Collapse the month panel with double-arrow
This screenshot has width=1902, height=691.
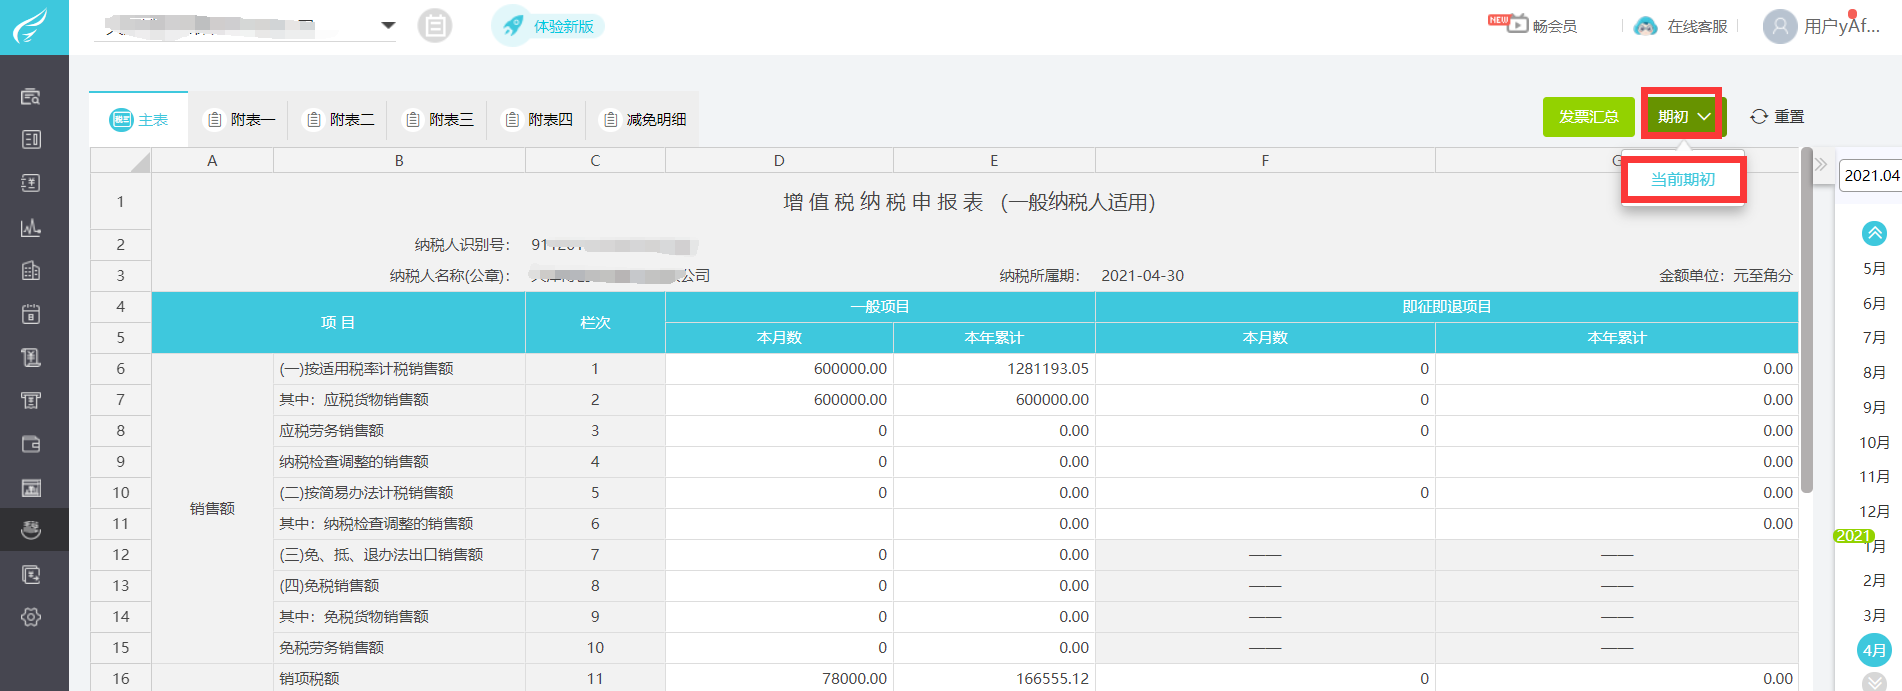coord(1820,164)
